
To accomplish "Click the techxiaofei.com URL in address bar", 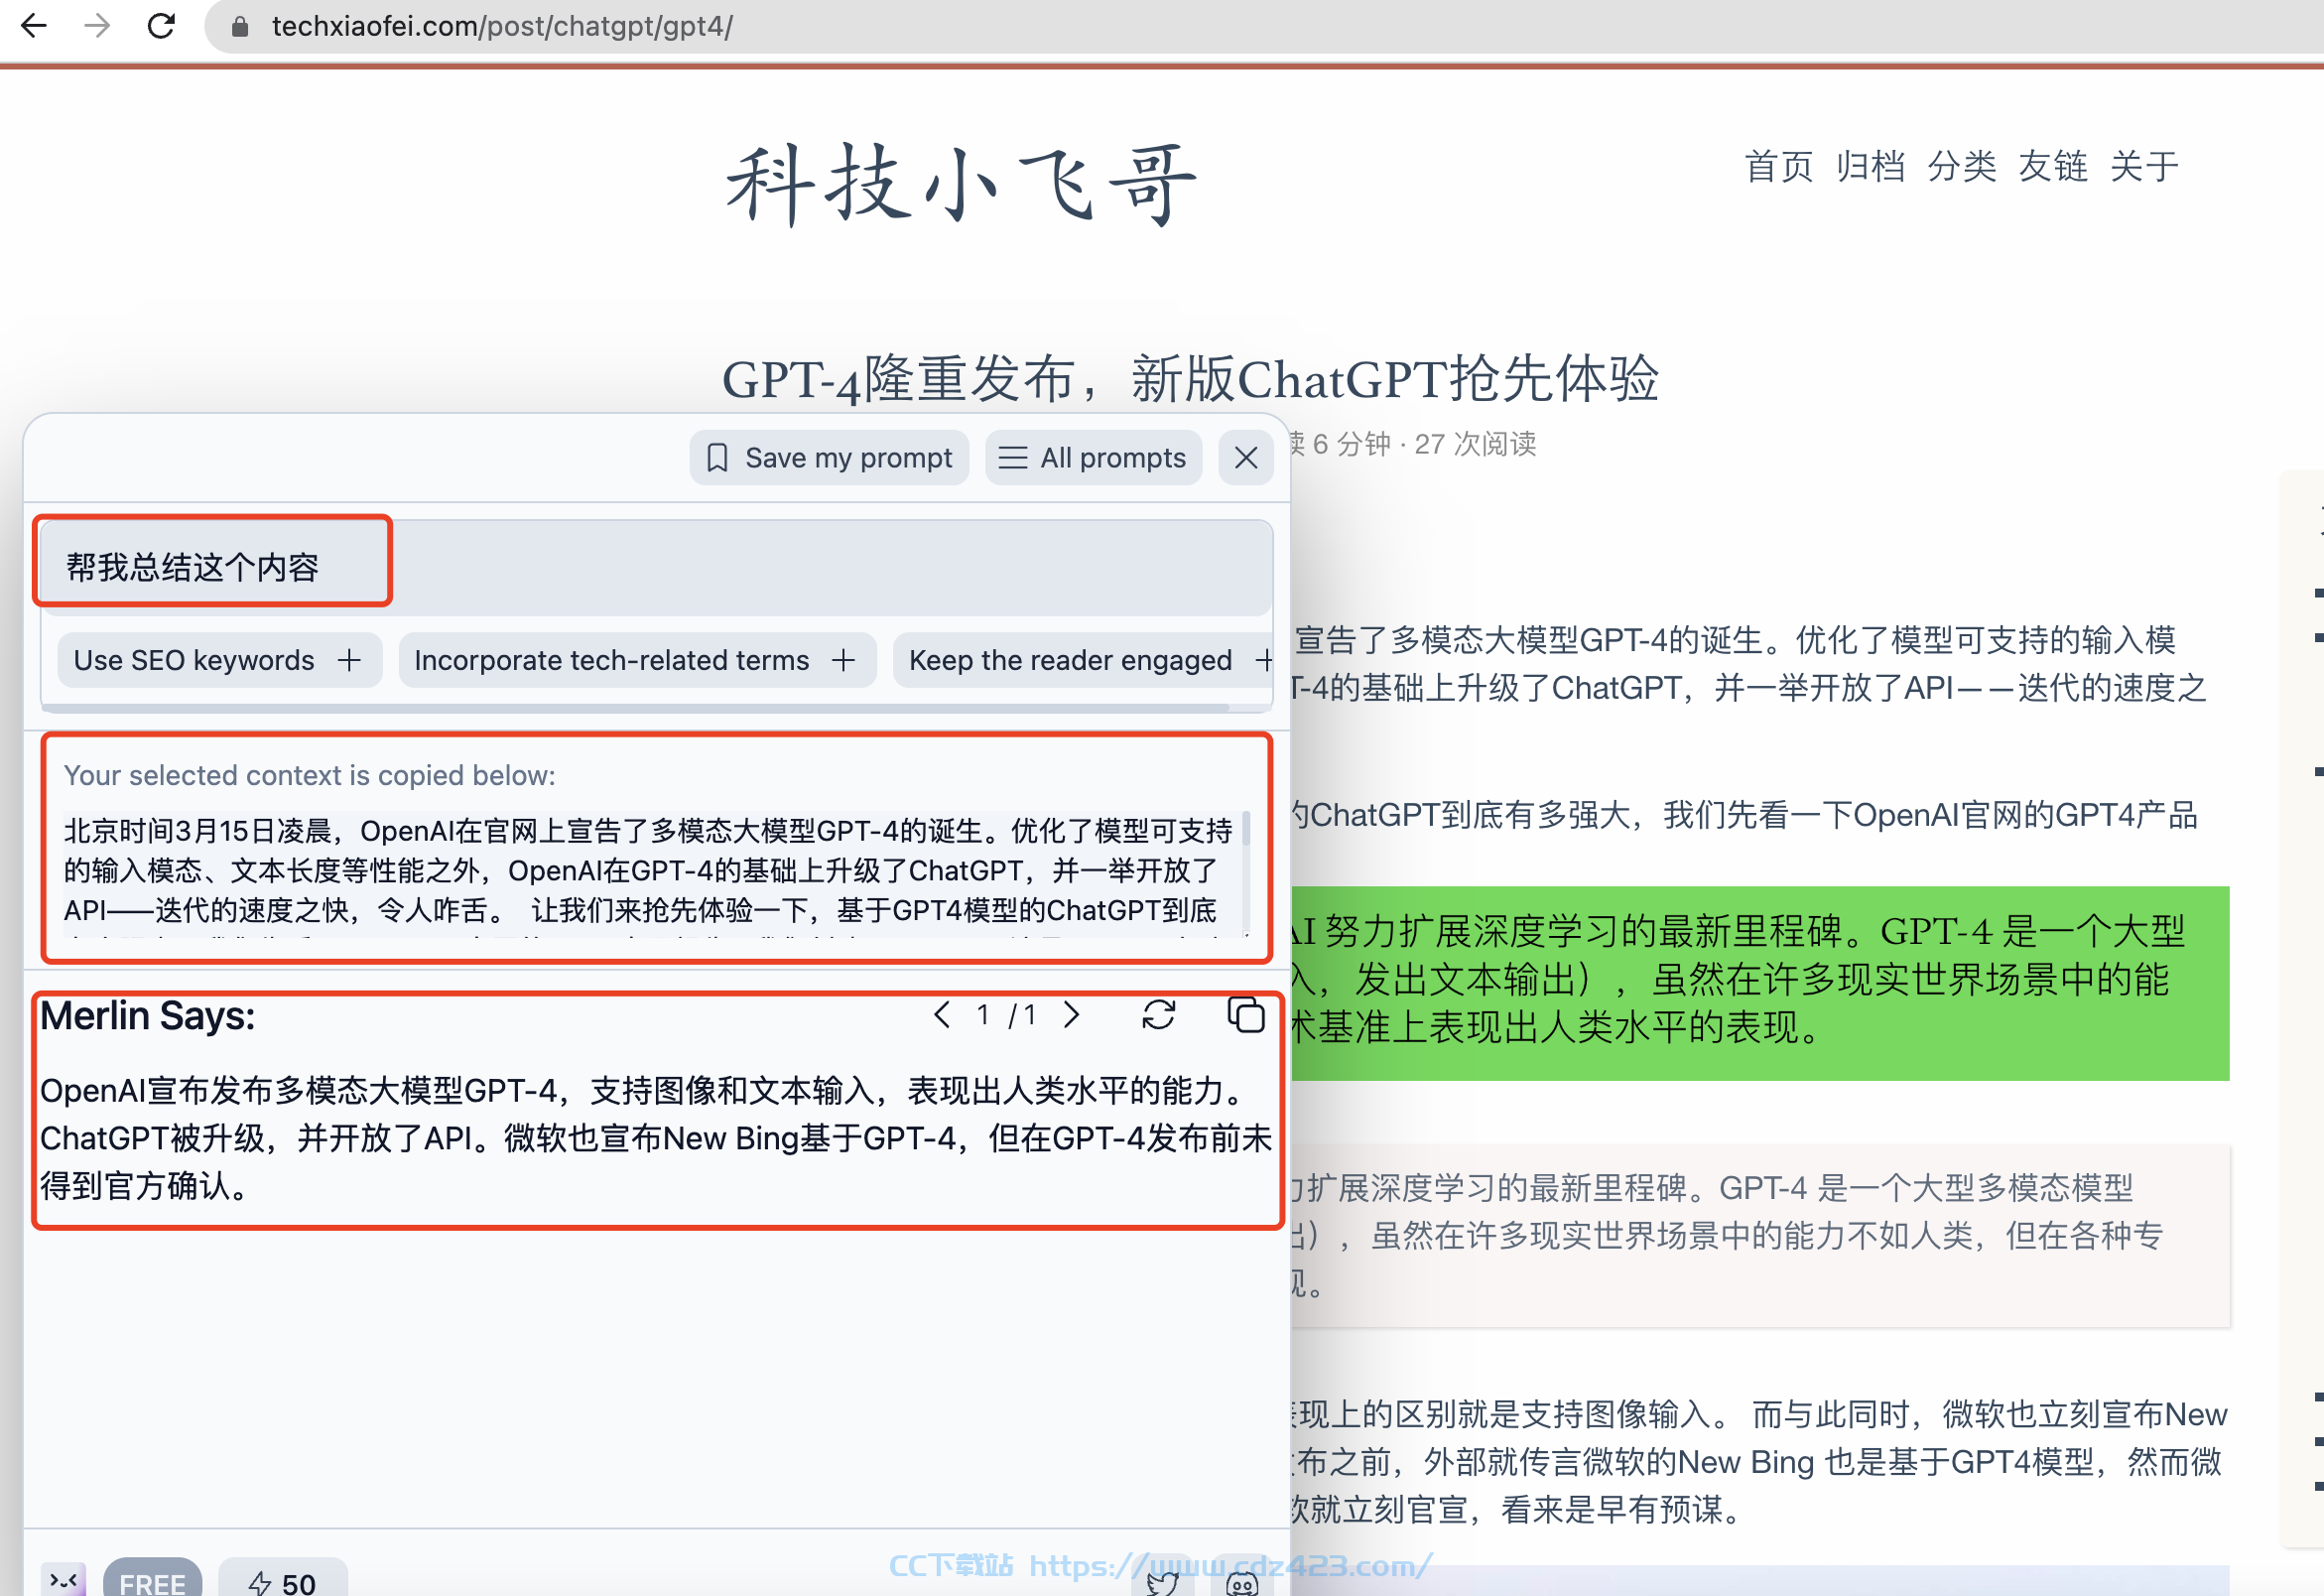I will (502, 26).
